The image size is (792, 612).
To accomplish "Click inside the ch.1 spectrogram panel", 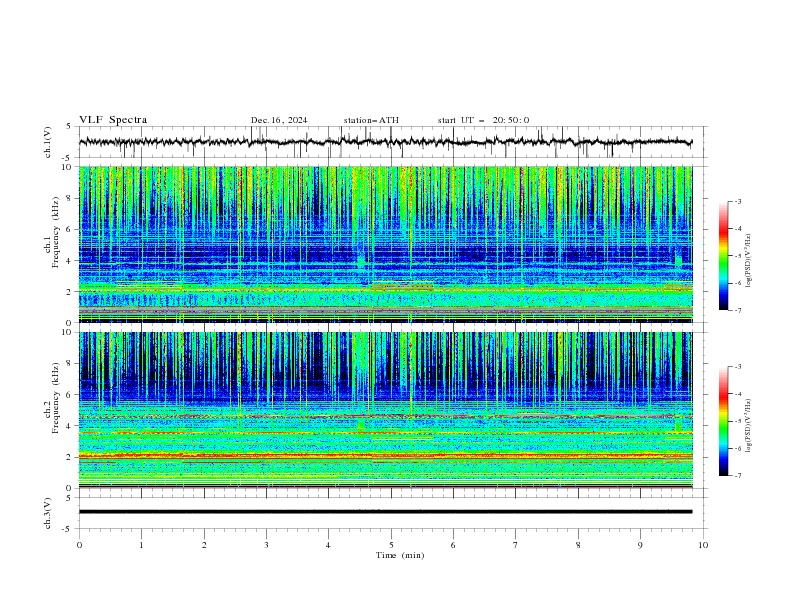I will point(385,244).
